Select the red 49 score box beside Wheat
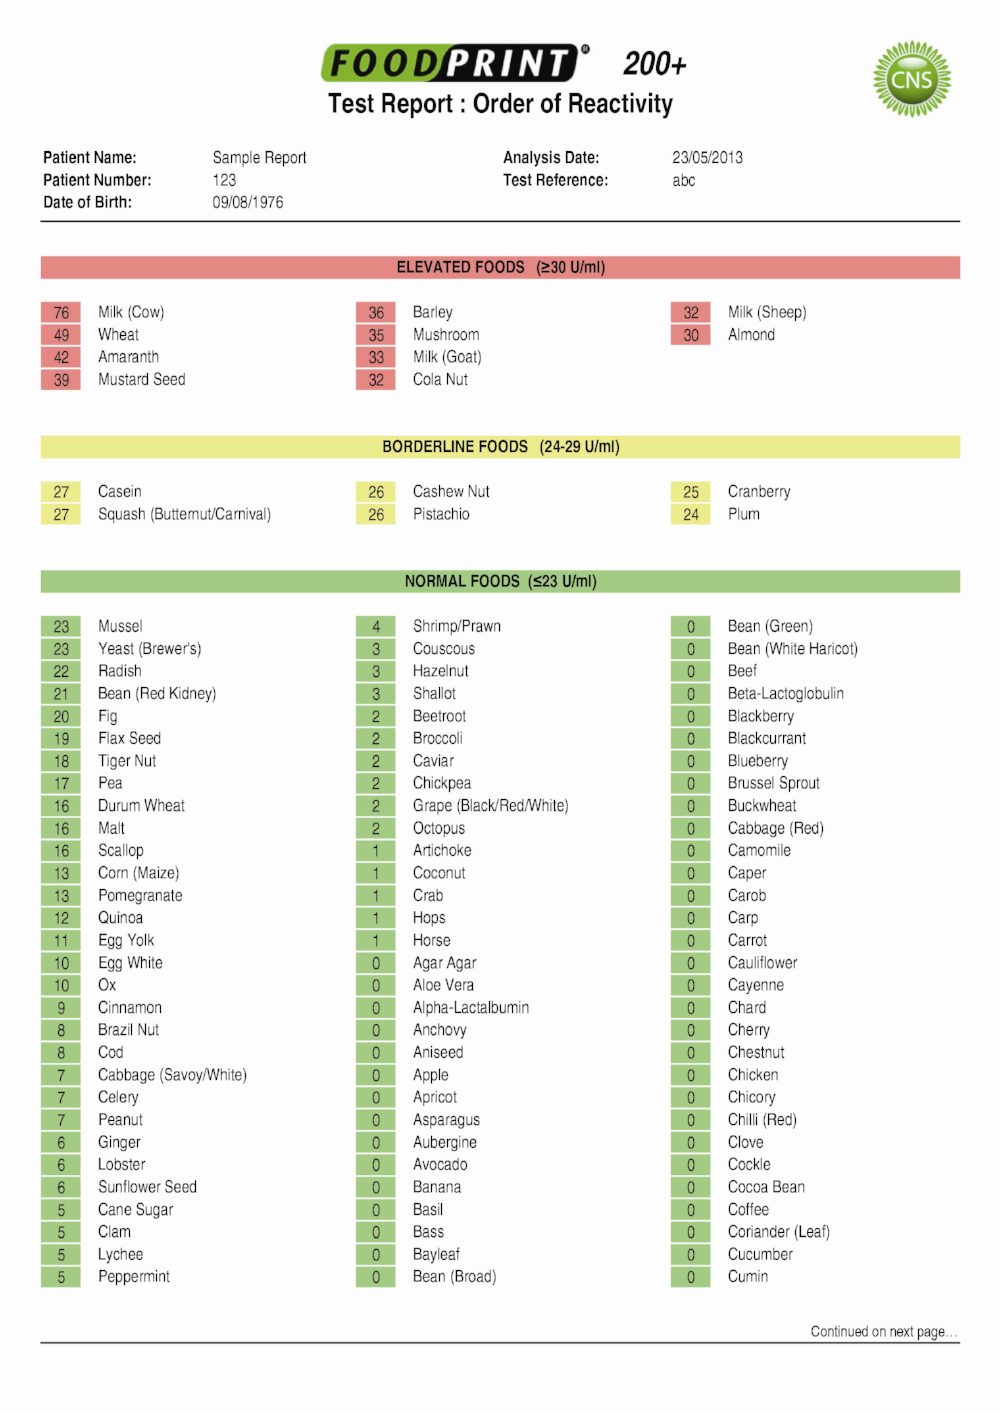Screen dimensions: 1000x1414 (61, 335)
